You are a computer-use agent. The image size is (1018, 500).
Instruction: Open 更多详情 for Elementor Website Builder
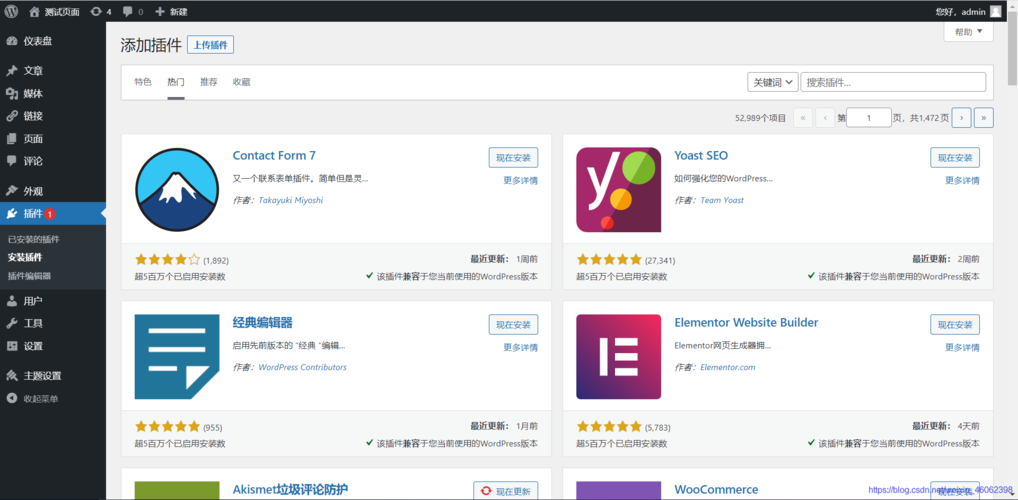(x=962, y=347)
